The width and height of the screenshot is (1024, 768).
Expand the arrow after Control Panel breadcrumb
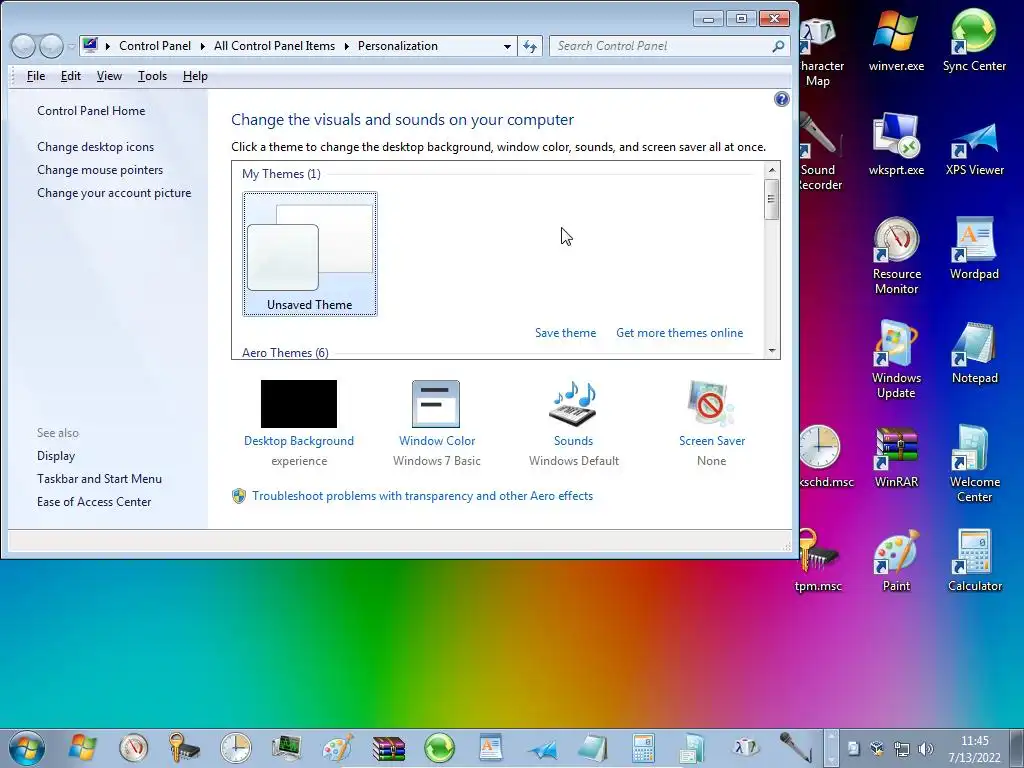coord(202,46)
